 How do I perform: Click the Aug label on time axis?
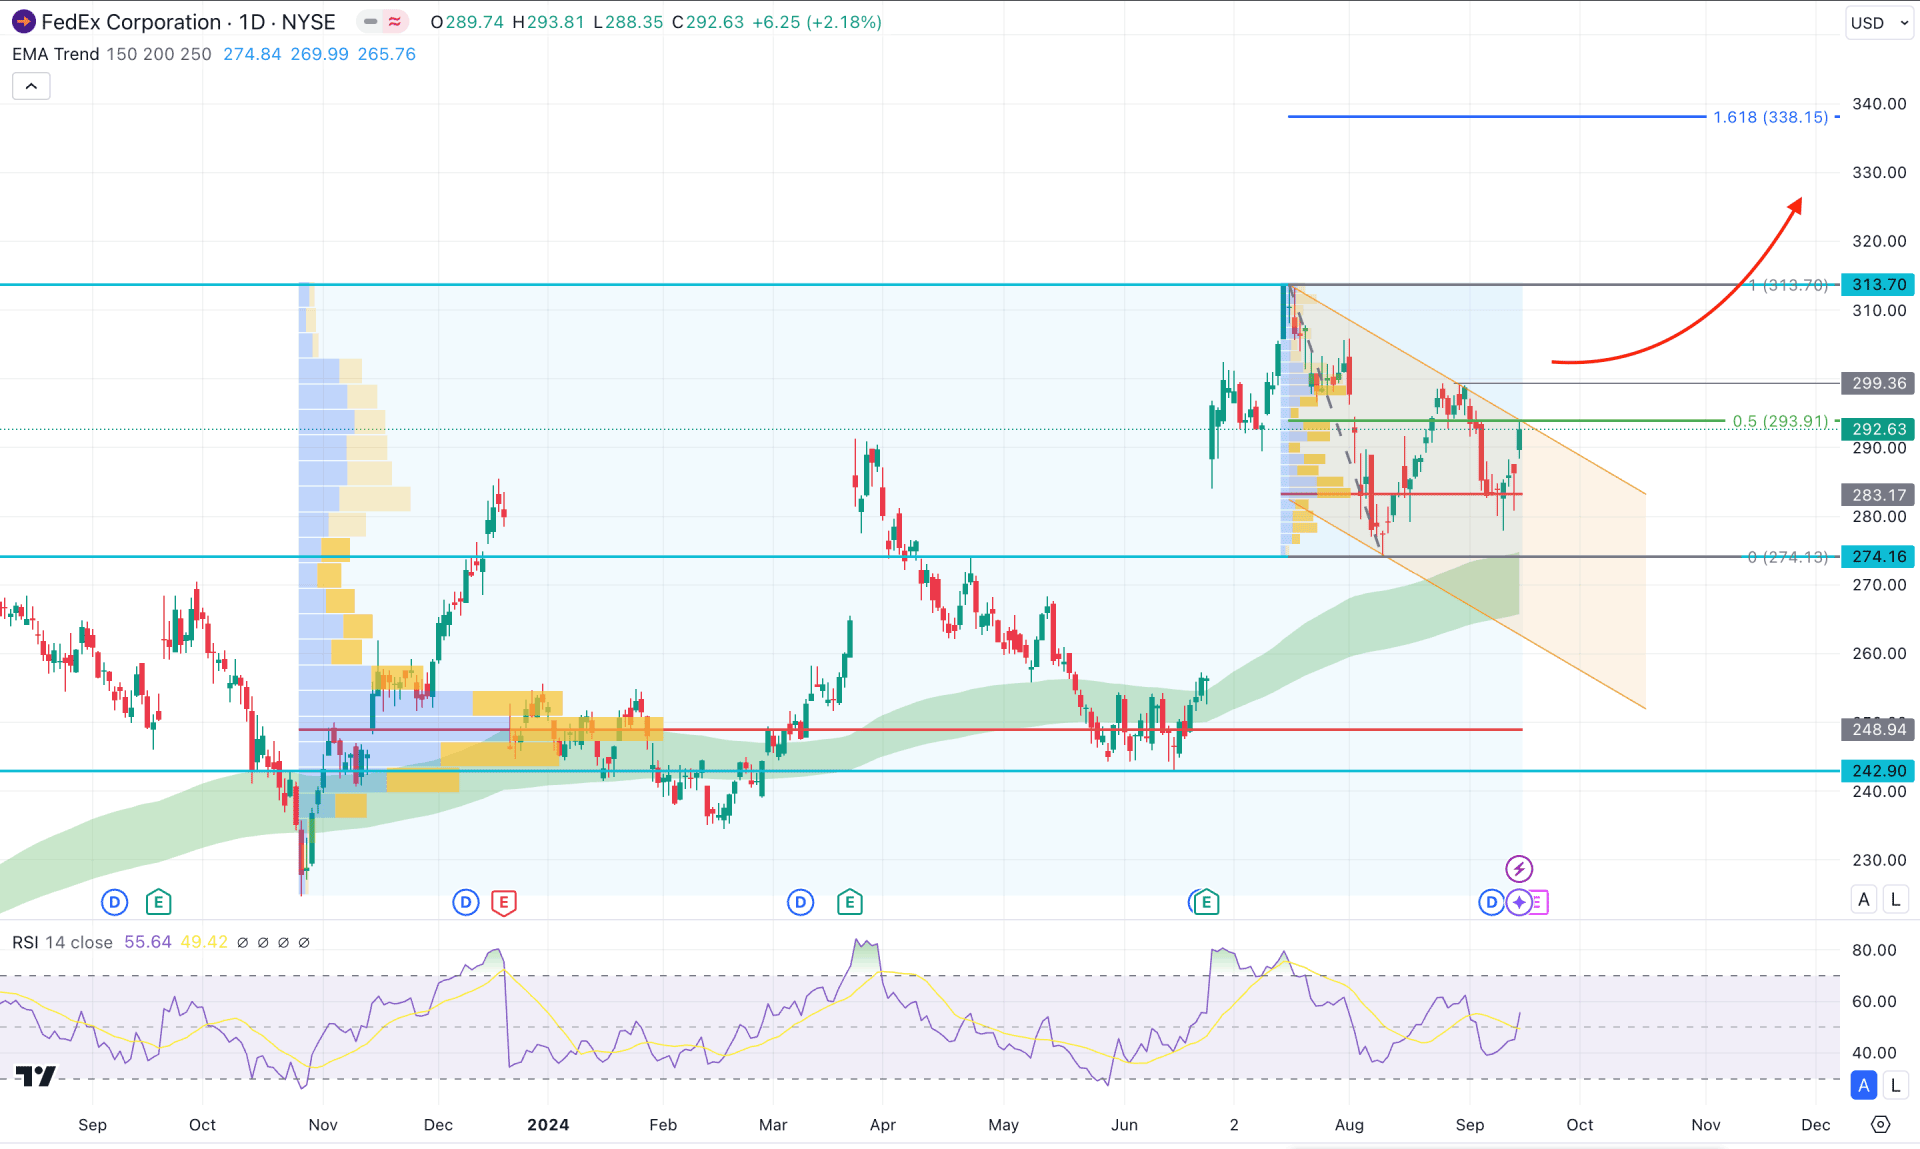1349,1125
